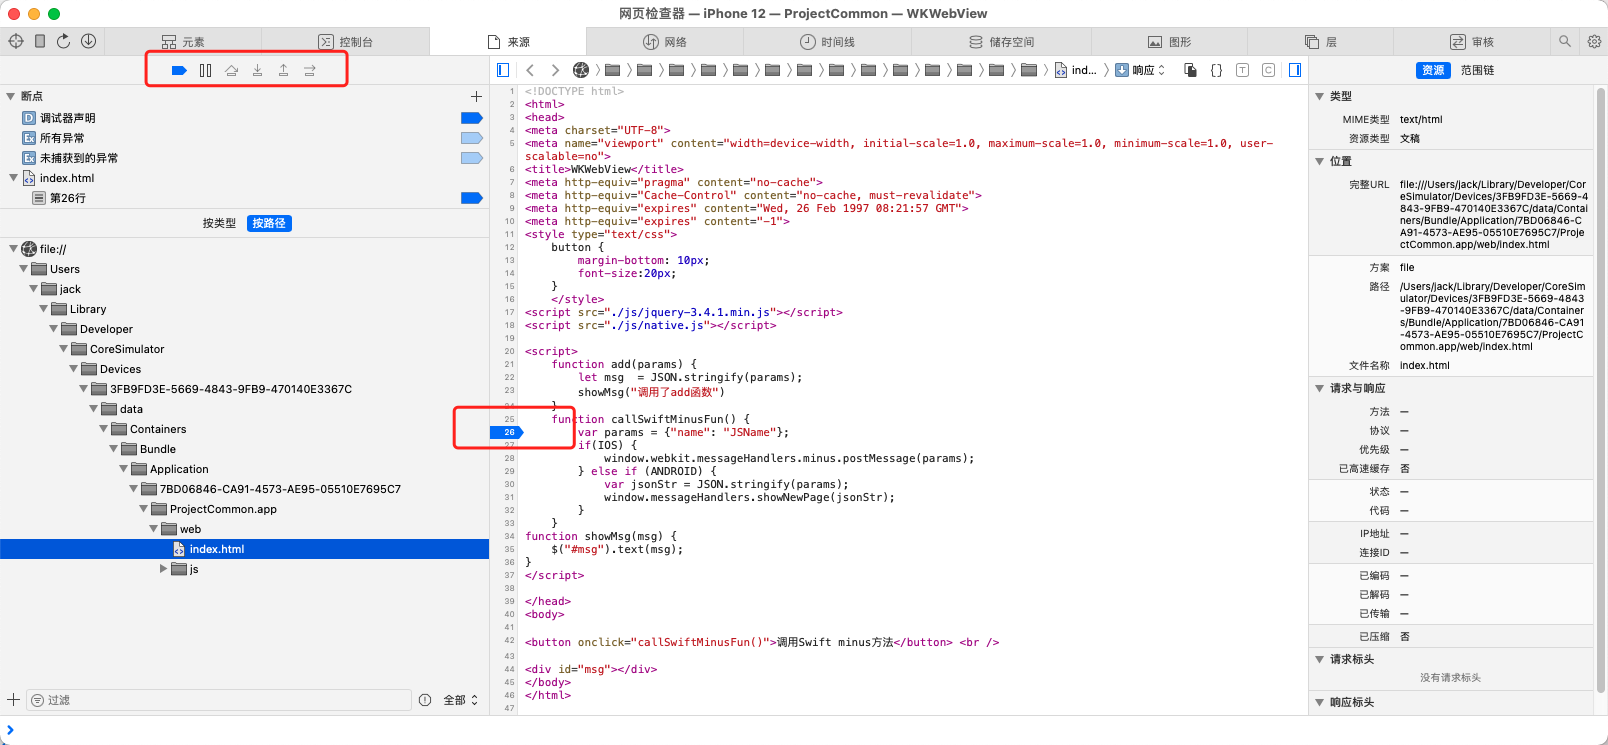Open the 时间线 tab
Screen dimensions: 1608x745
coord(827,42)
